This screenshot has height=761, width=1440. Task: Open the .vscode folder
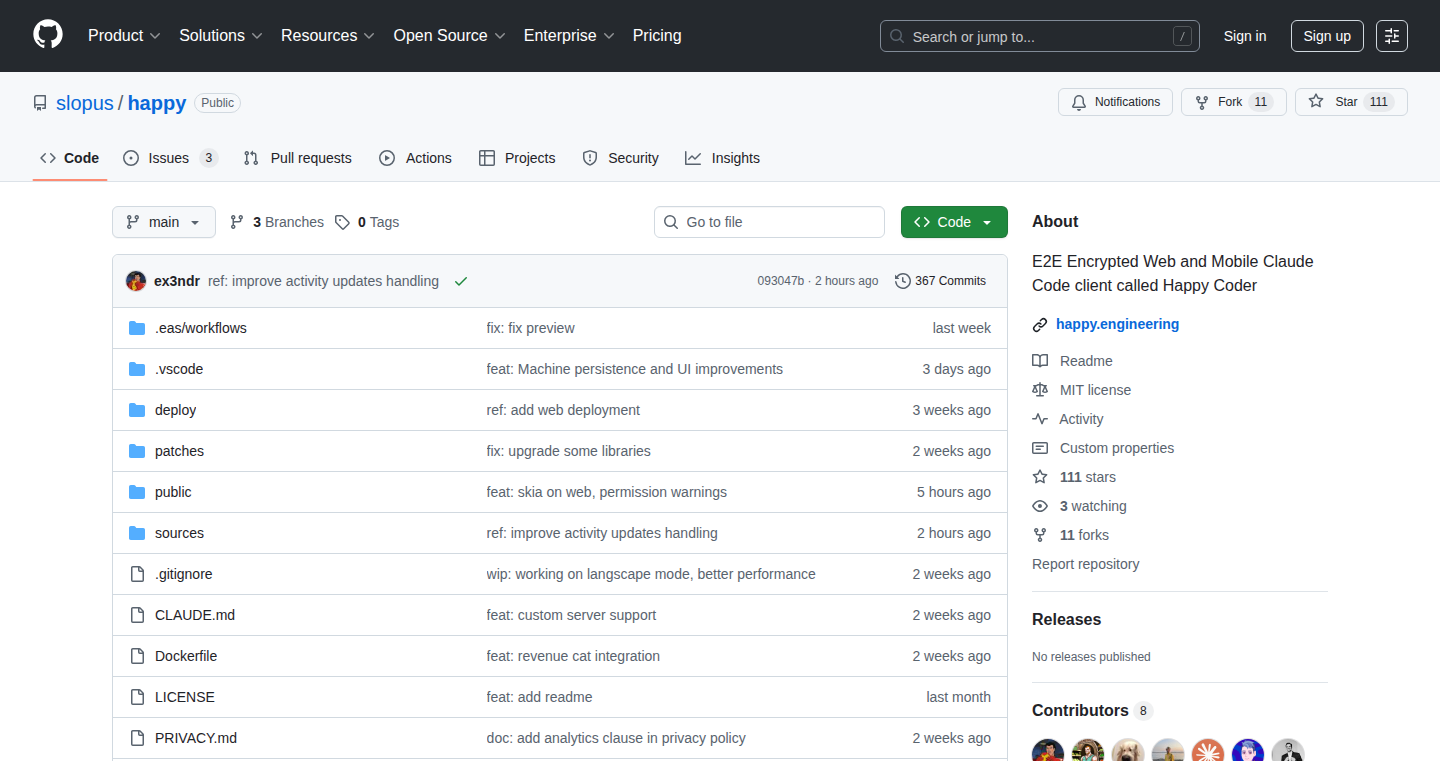179,369
